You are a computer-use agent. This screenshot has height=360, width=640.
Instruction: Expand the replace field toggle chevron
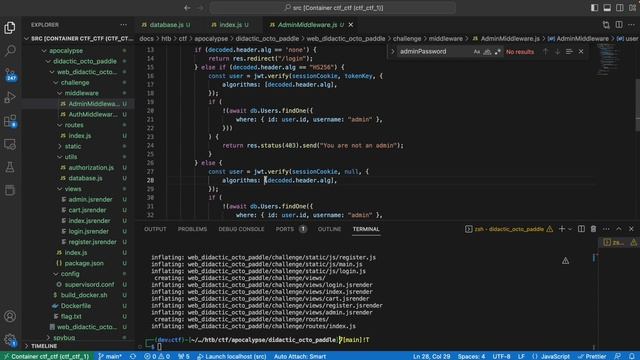[x=393, y=52]
